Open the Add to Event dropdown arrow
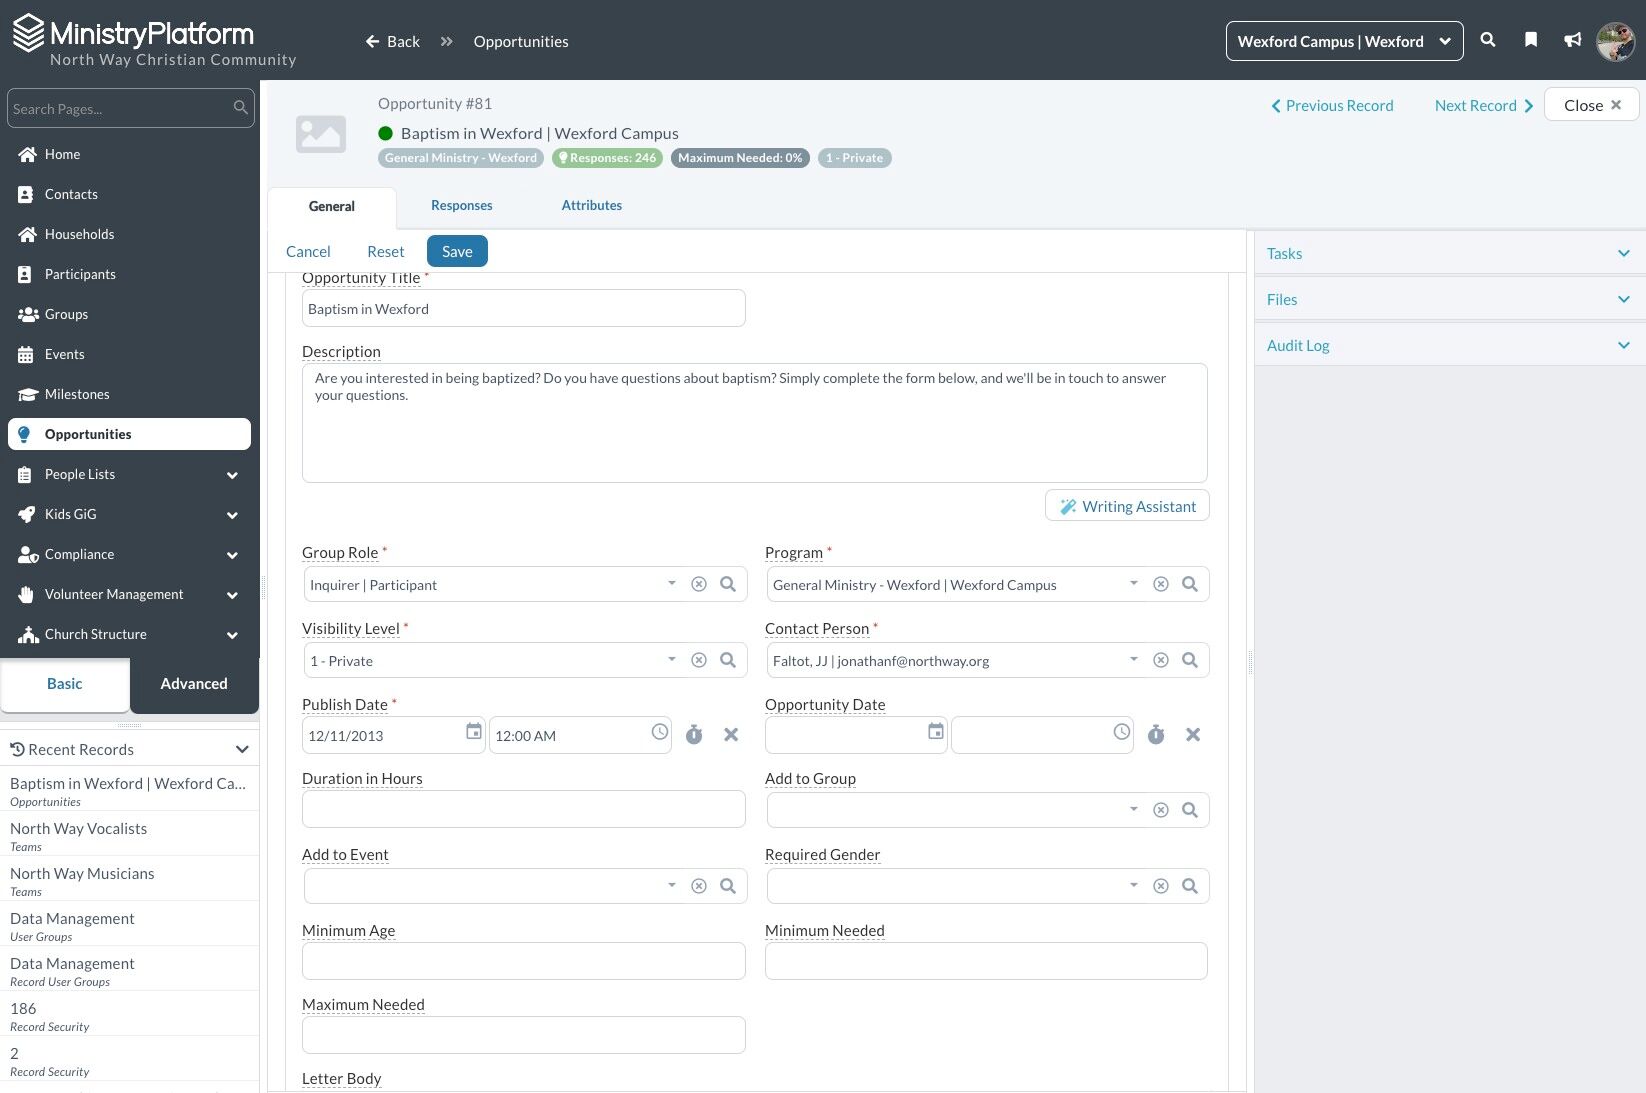Viewport: 1646px width, 1093px height. coord(672,885)
